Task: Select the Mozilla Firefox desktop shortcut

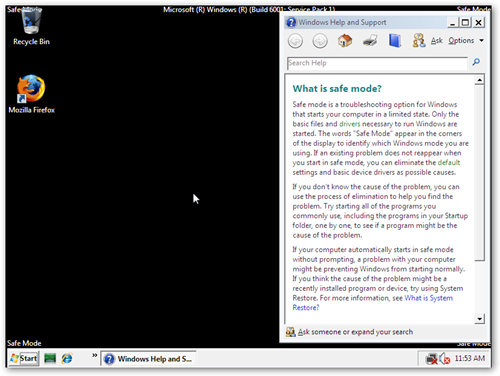Action: pos(31,94)
